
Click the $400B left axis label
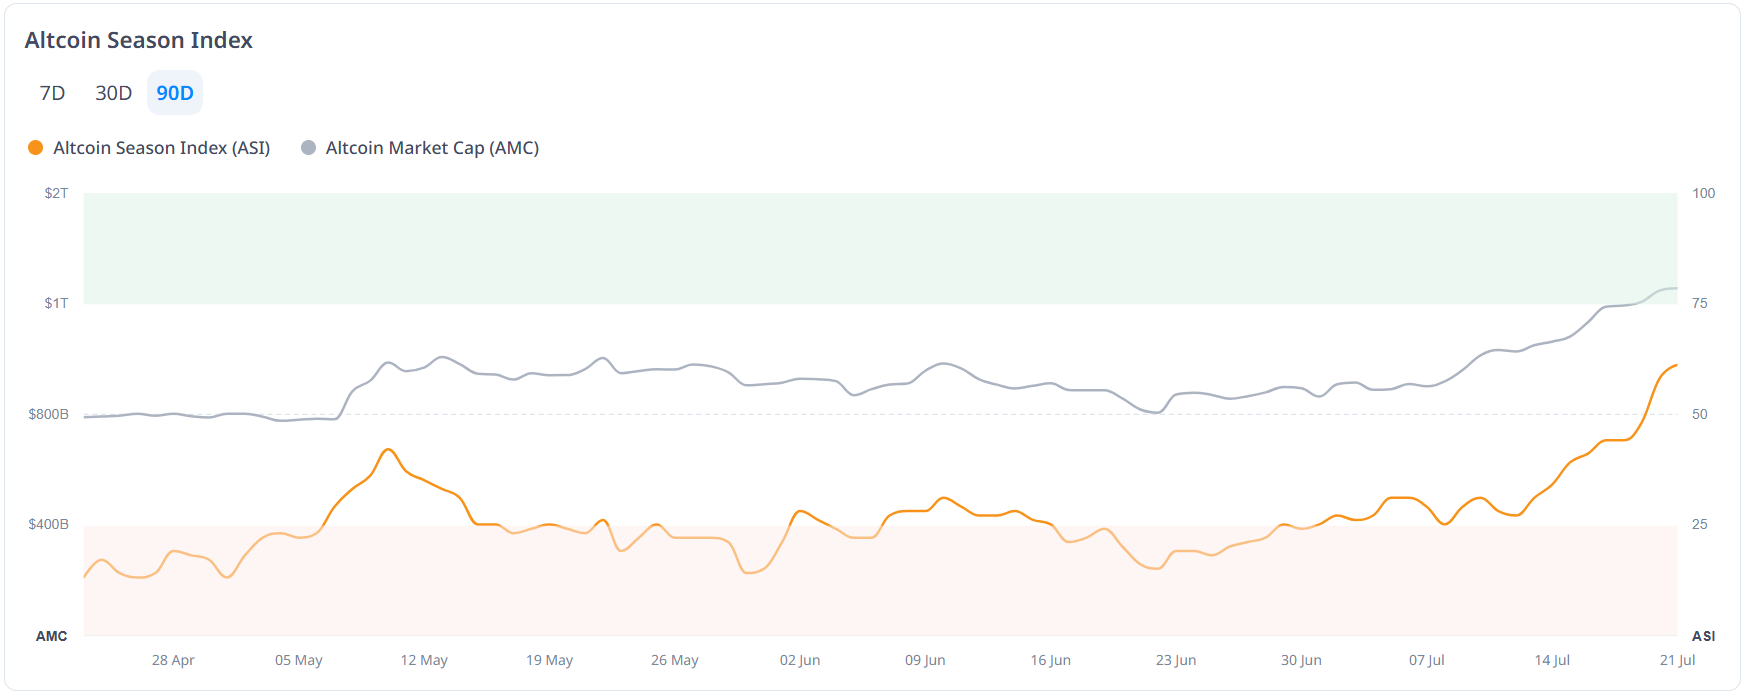click(x=48, y=524)
